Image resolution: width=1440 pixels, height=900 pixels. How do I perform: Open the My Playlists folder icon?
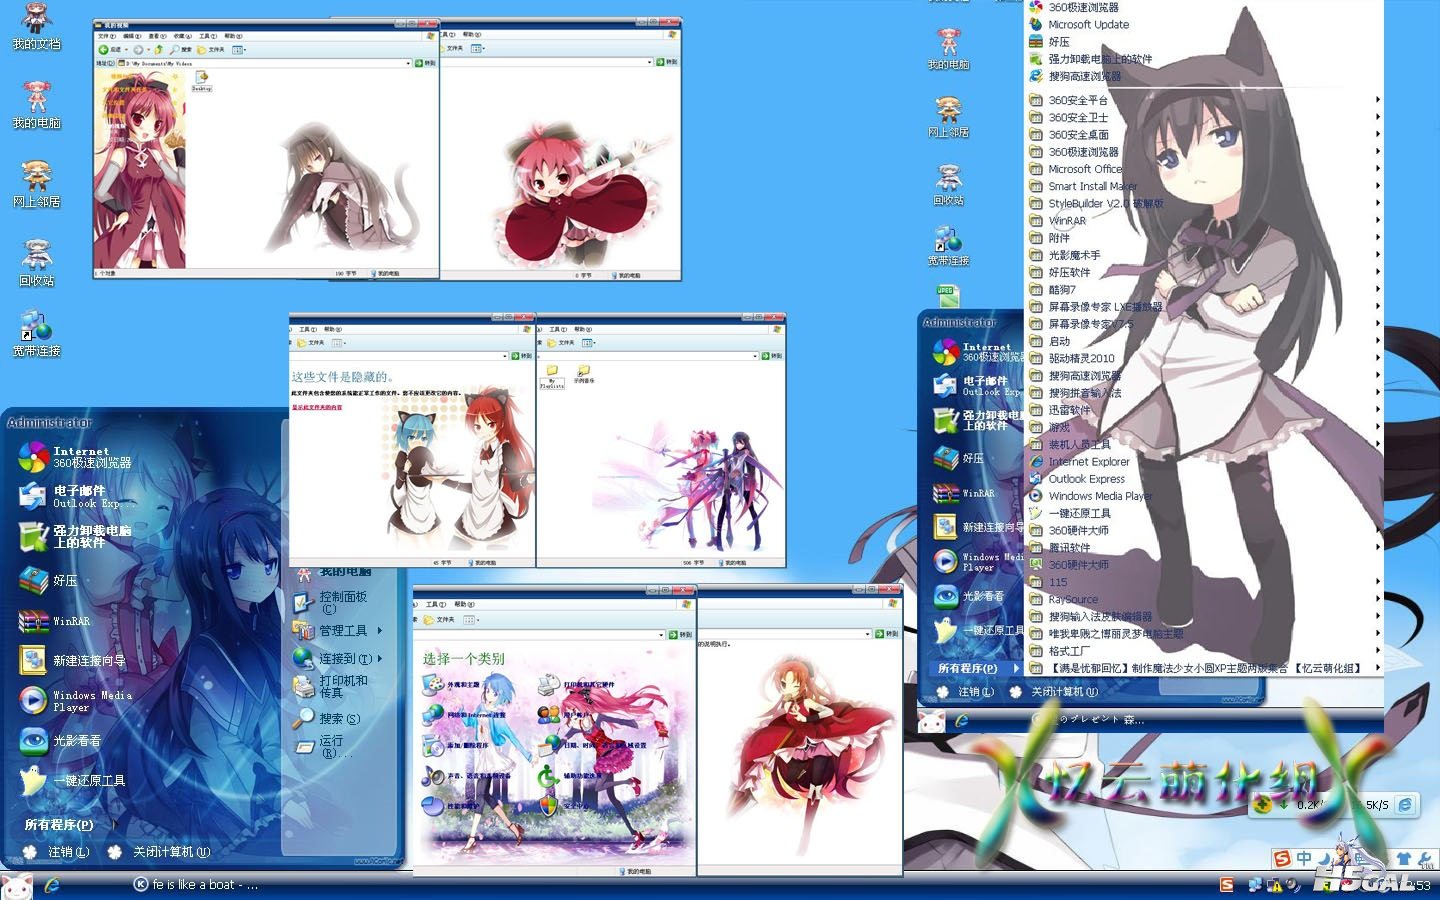[x=552, y=376]
